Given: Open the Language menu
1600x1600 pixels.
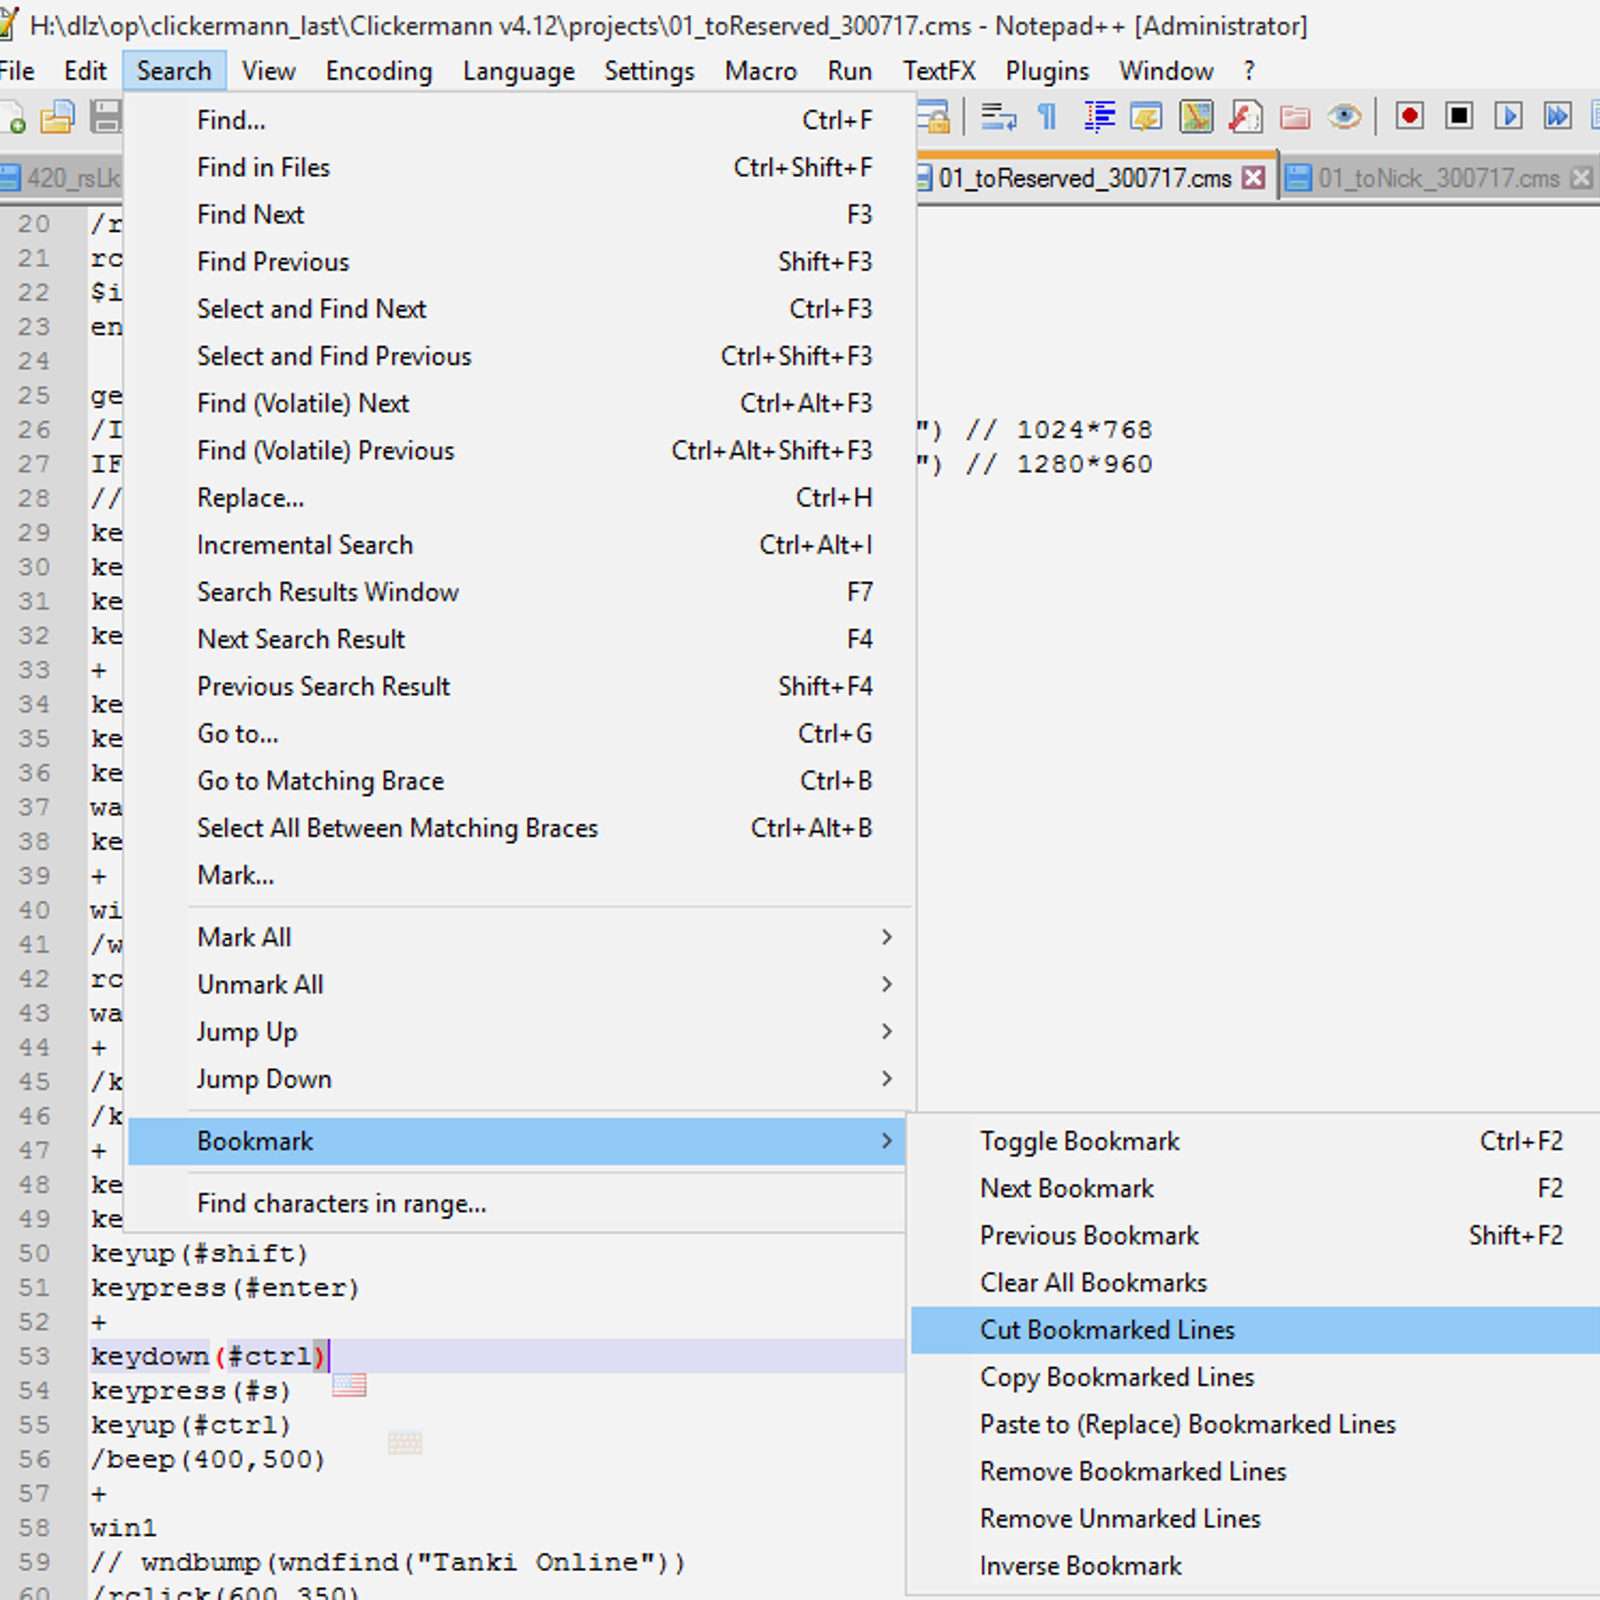Looking at the screenshot, I should pyautogui.click(x=518, y=71).
